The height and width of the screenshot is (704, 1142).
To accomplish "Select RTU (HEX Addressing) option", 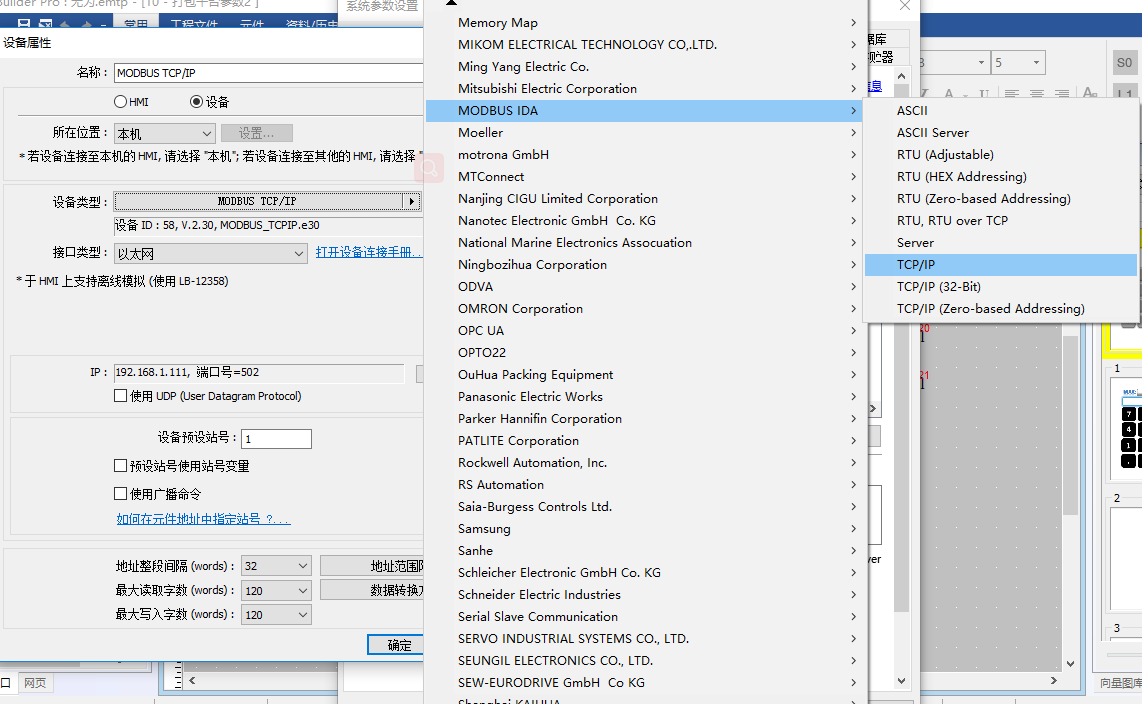I will click(1000, 177).
